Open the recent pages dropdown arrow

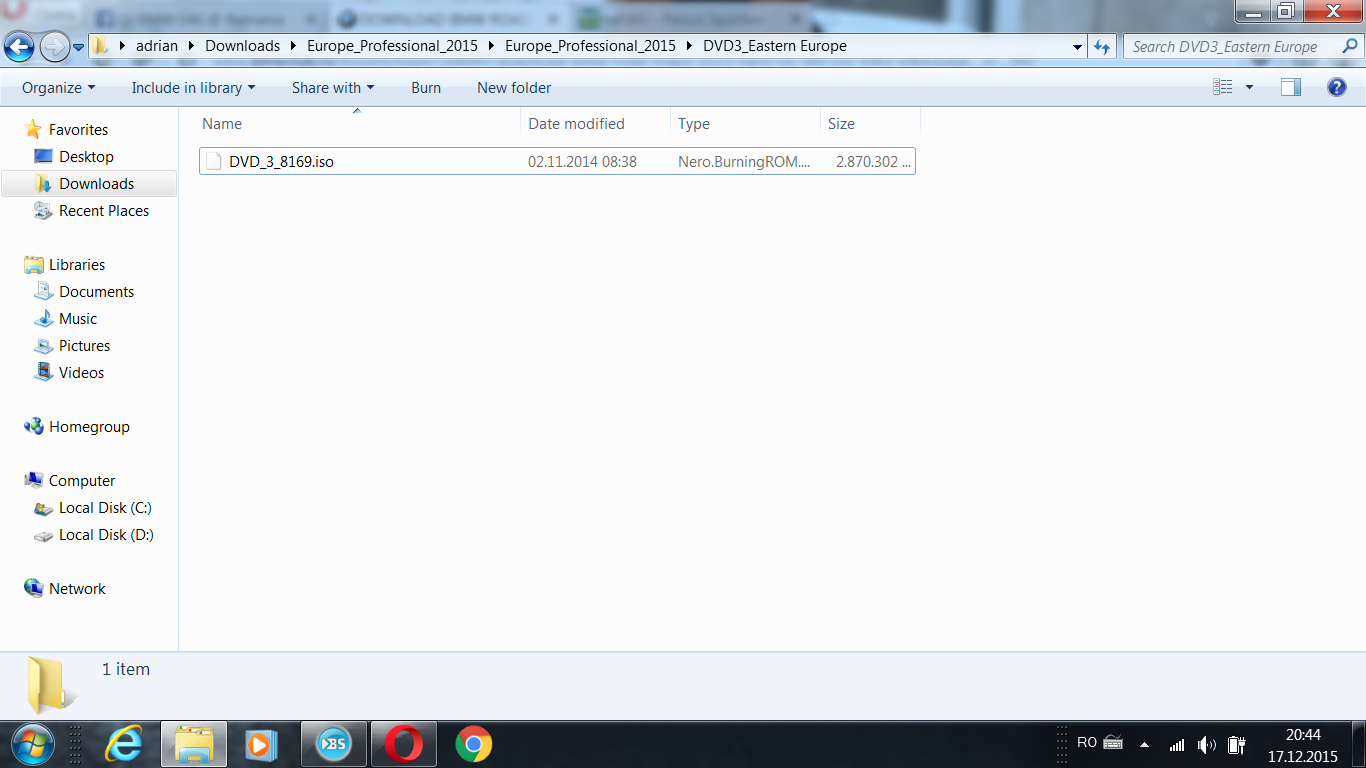(x=78, y=47)
